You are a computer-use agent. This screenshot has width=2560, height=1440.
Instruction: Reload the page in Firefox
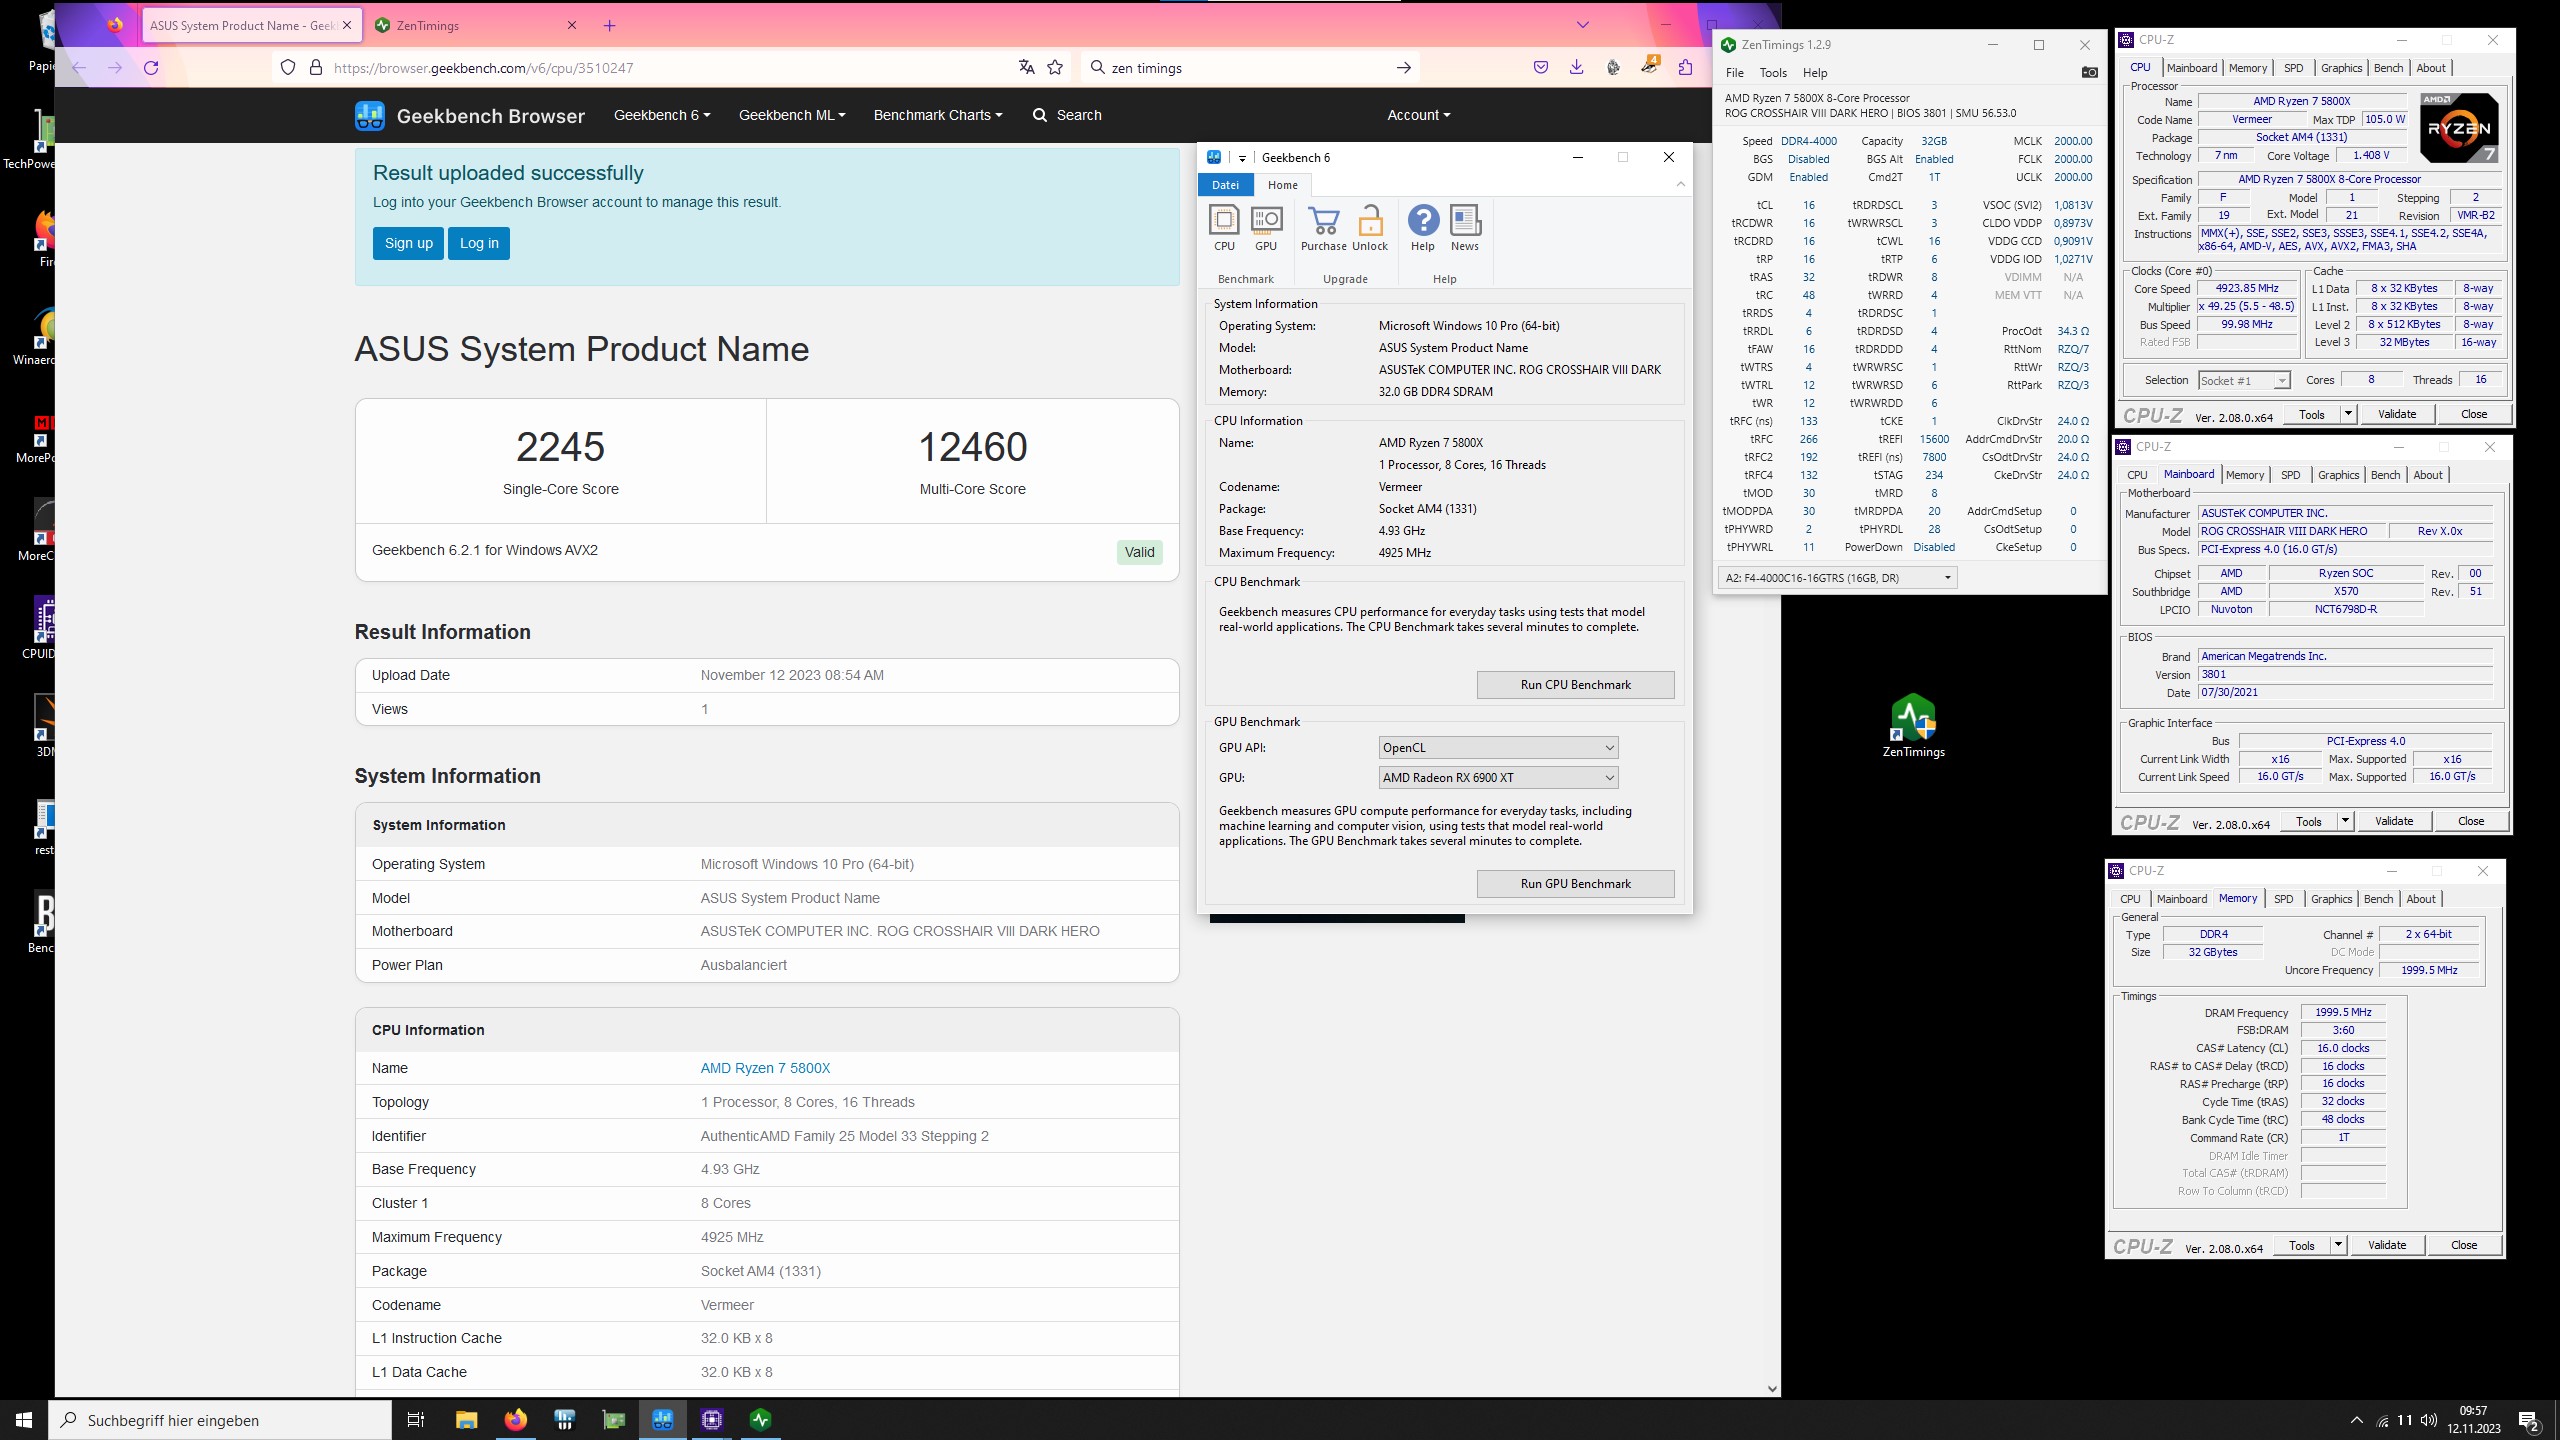[151, 68]
